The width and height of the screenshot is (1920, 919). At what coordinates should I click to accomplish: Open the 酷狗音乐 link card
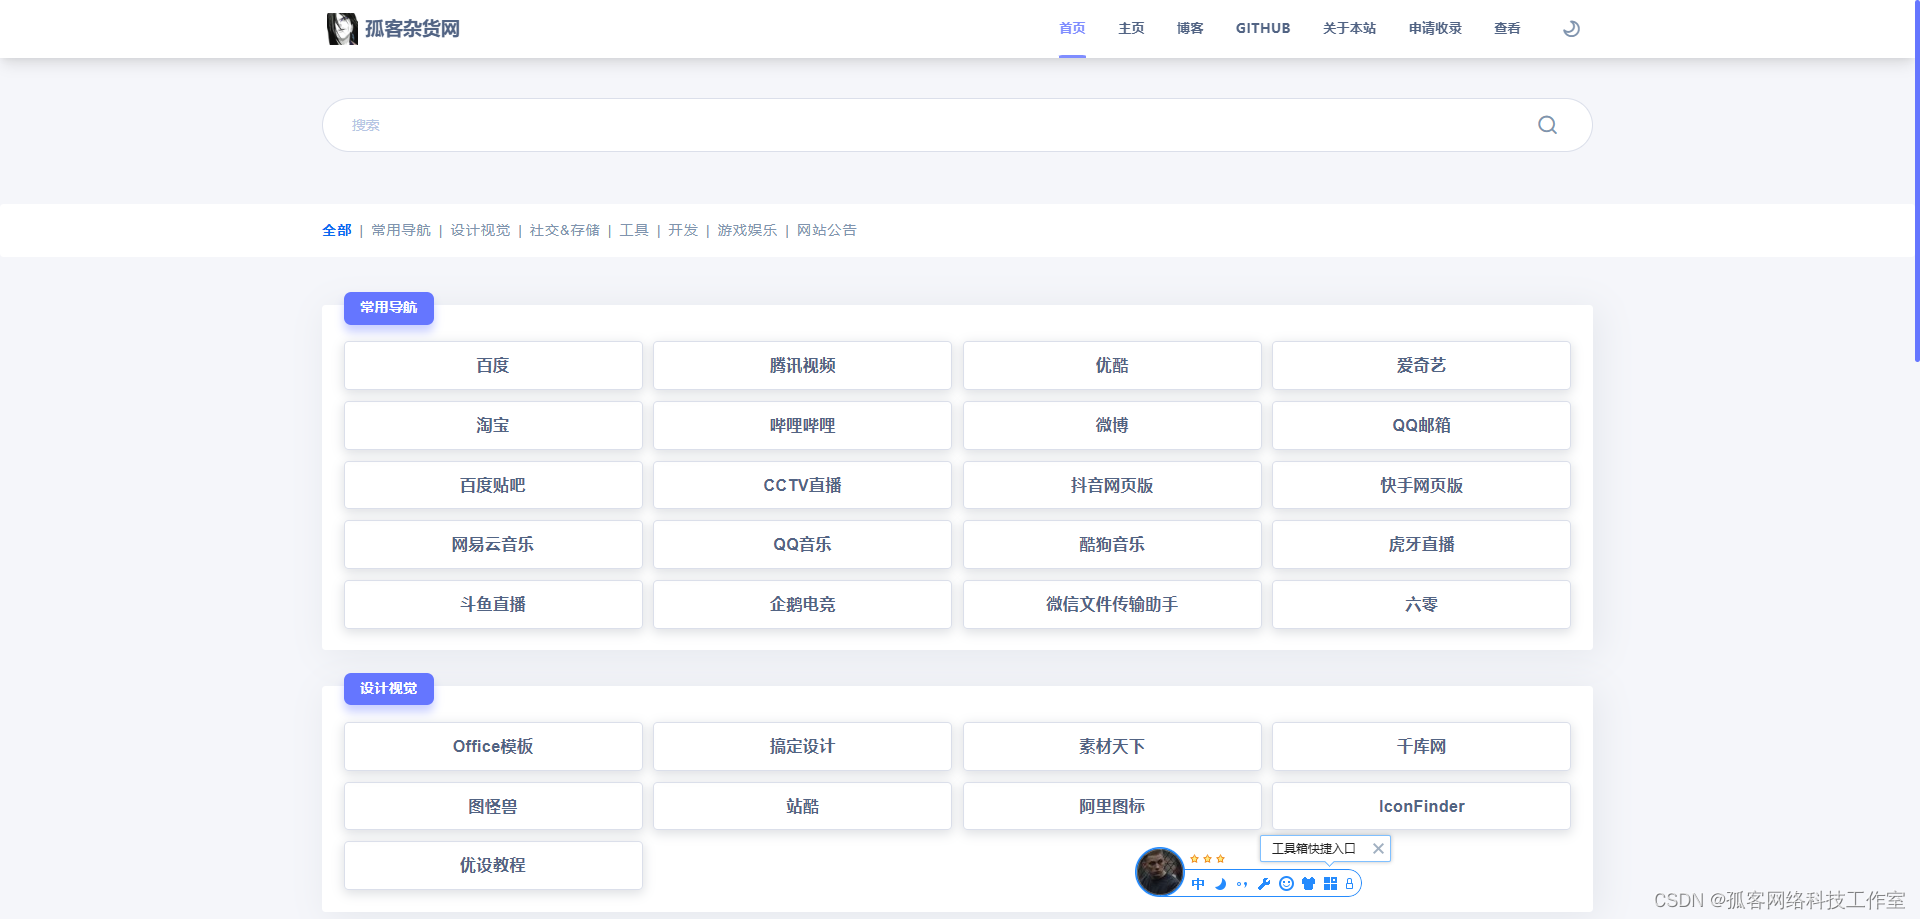[1112, 545]
